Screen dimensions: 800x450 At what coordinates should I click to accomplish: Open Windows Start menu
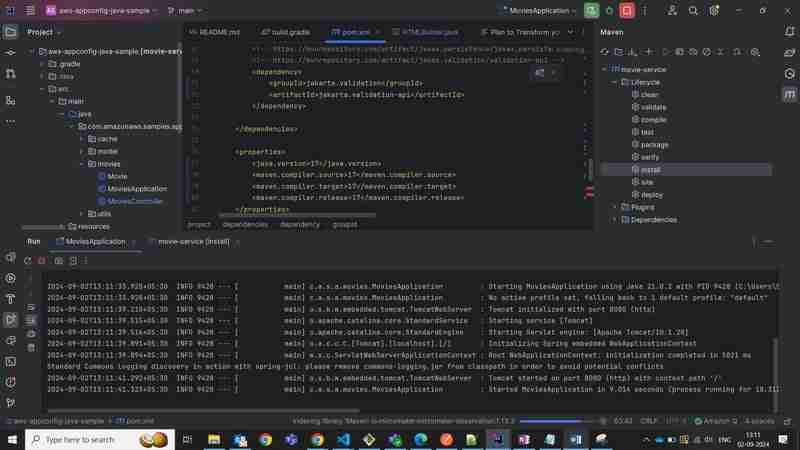coord(12,439)
